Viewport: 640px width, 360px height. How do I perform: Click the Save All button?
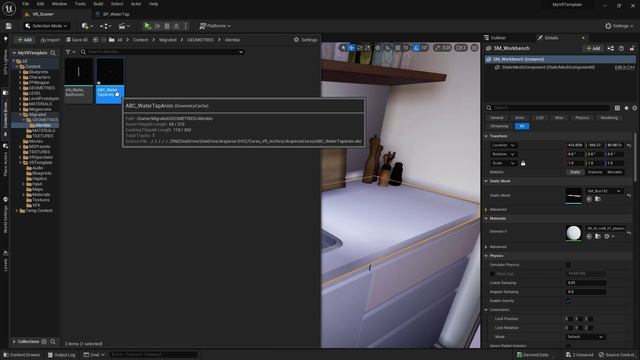tap(76, 40)
